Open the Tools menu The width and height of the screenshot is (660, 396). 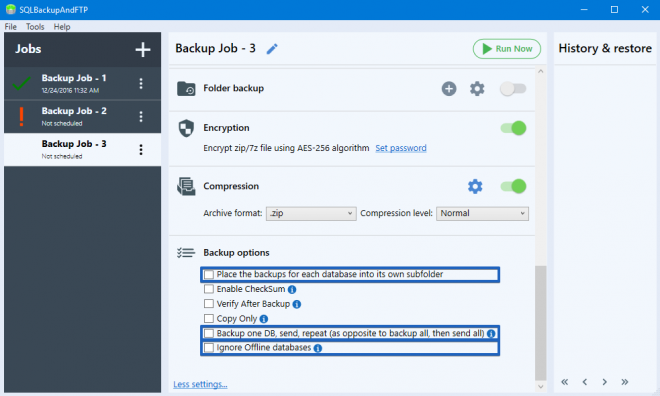pyautogui.click(x=35, y=27)
